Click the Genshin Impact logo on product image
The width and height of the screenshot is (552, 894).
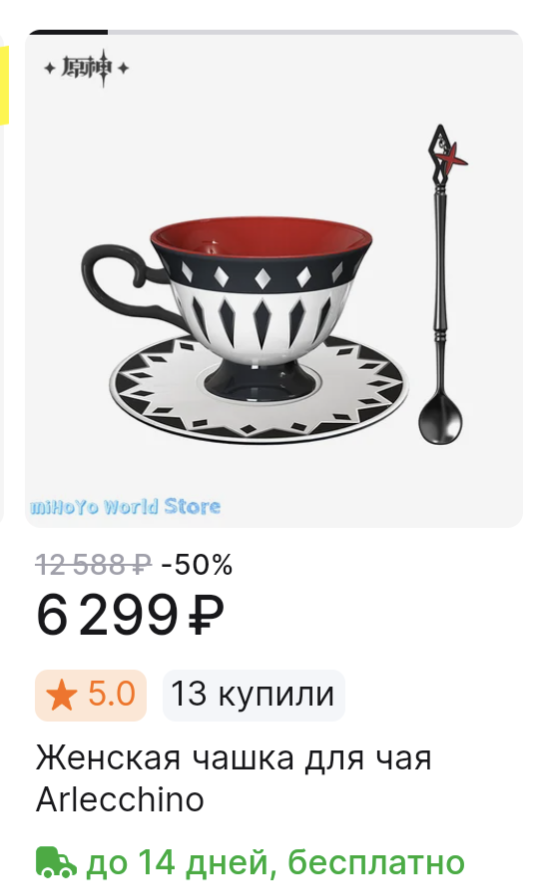coord(87,68)
